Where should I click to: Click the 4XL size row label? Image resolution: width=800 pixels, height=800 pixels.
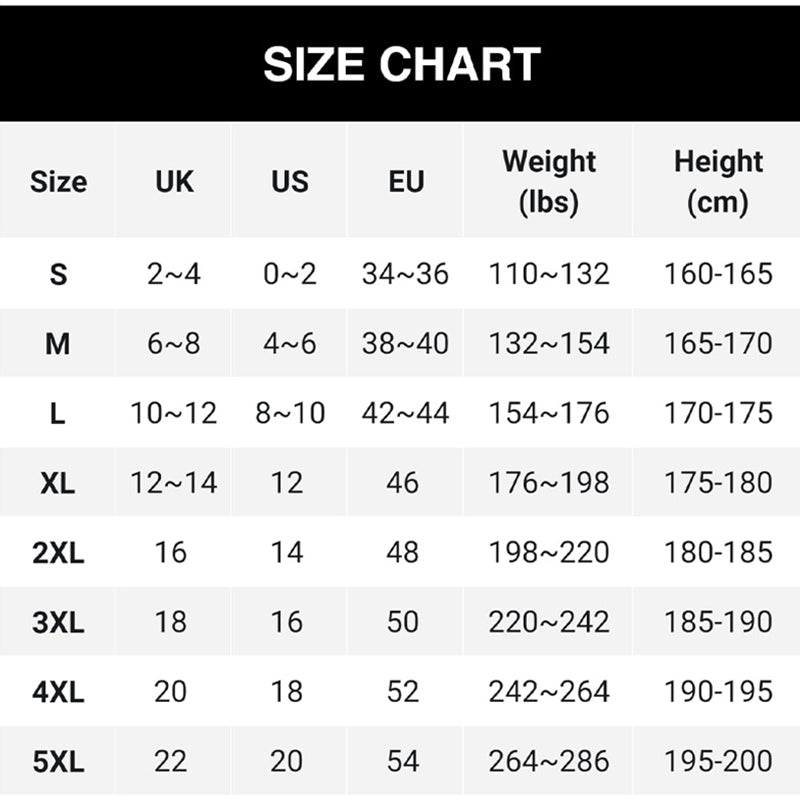(58, 691)
